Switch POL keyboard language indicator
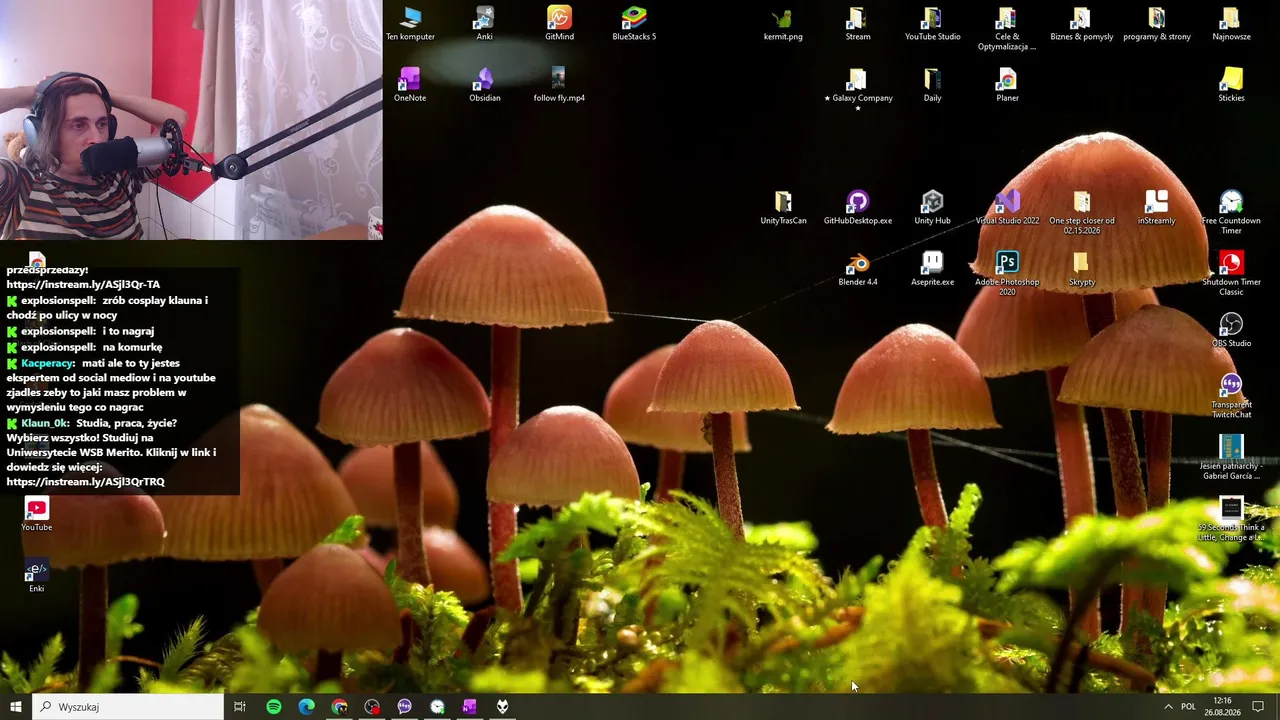 [x=1188, y=707]
